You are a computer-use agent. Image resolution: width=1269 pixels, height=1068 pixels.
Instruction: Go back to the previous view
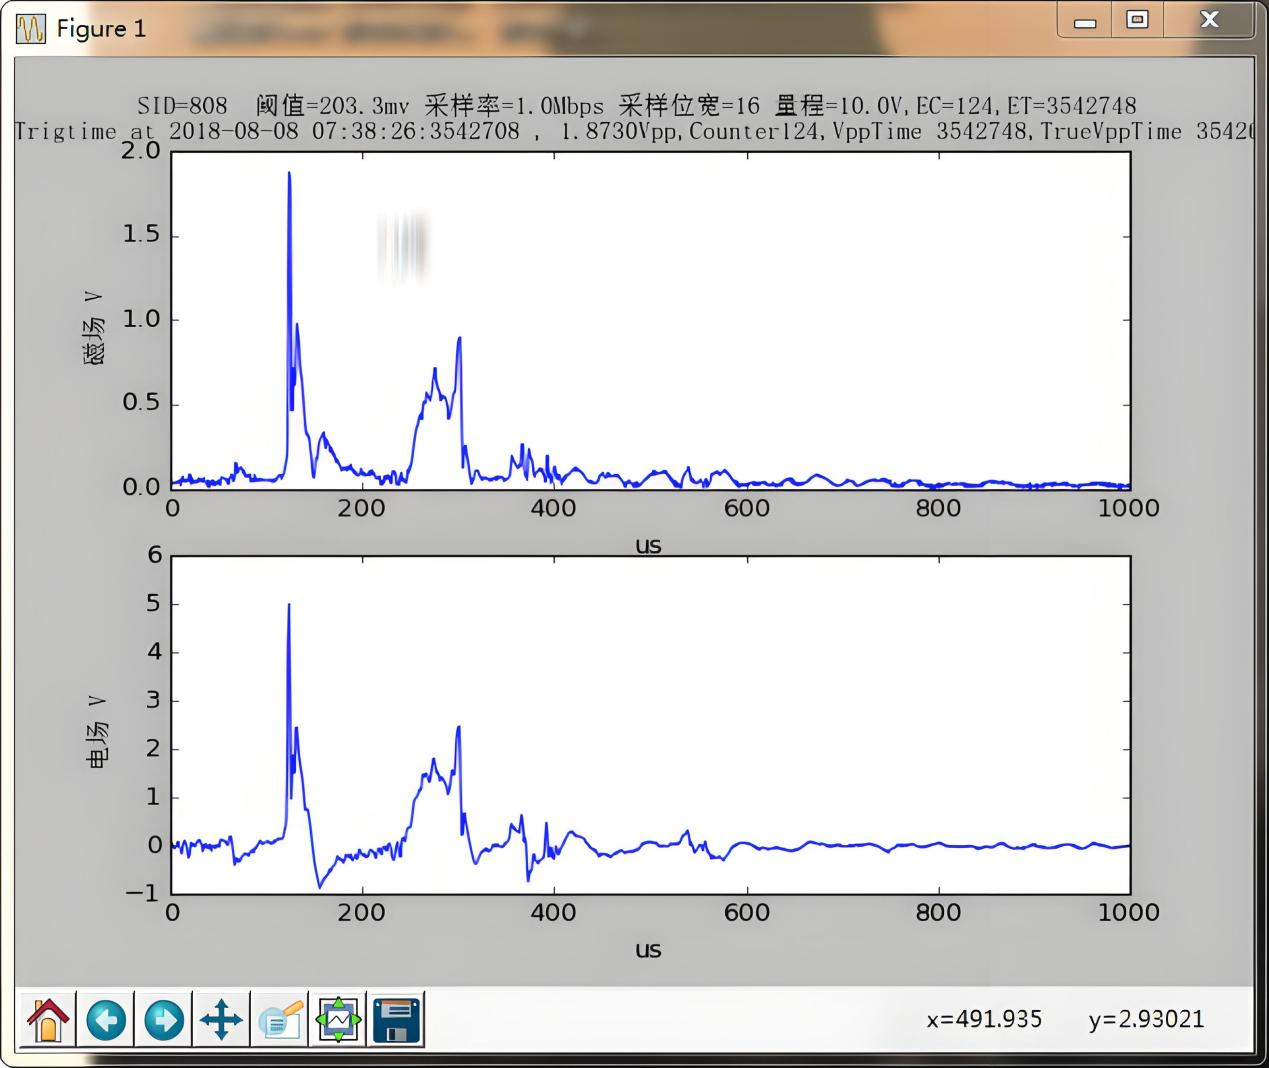(x=106, y=1020)
